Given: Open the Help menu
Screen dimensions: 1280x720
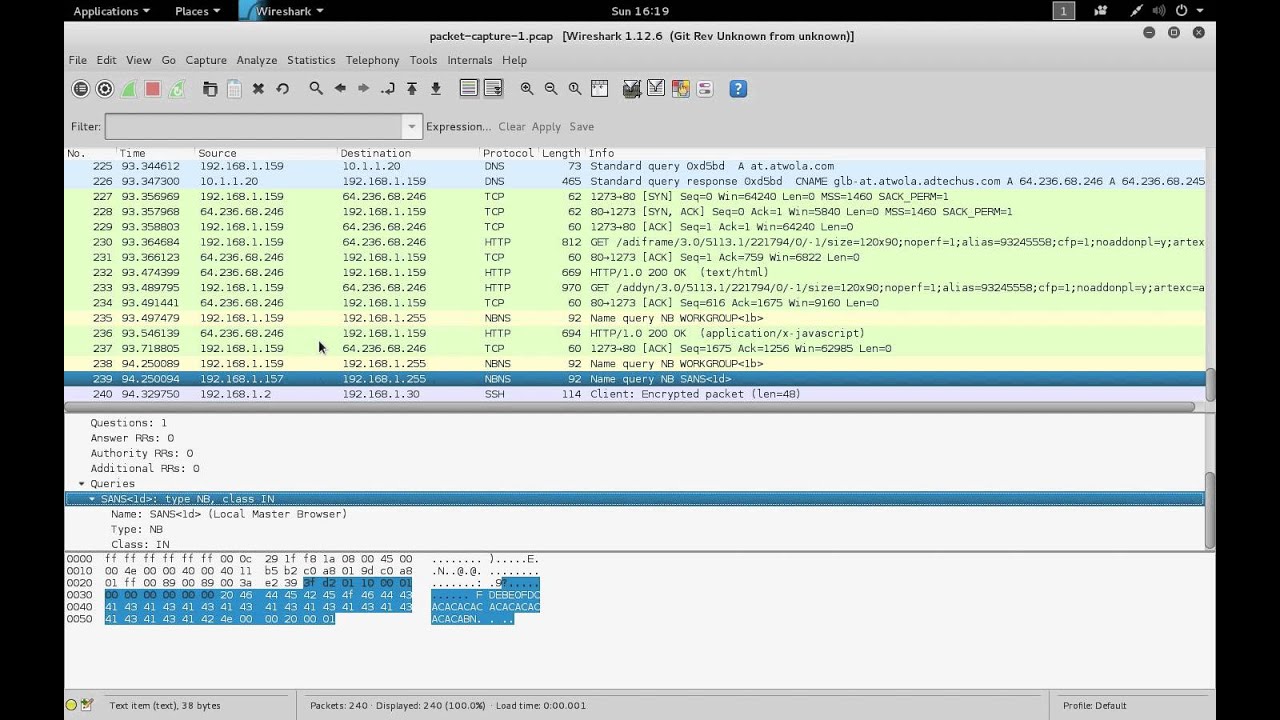Looking at the screenshot, I should tap(514, 60).
